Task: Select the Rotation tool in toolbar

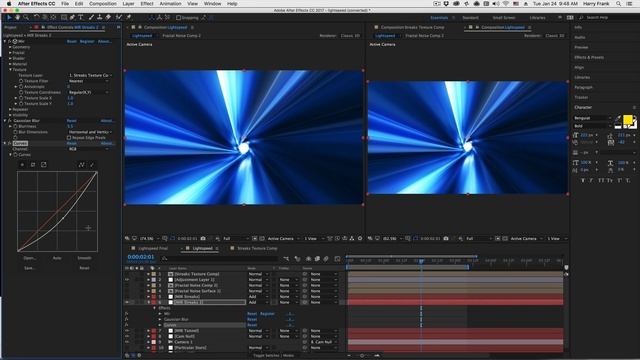Action: tap(37, 18)
